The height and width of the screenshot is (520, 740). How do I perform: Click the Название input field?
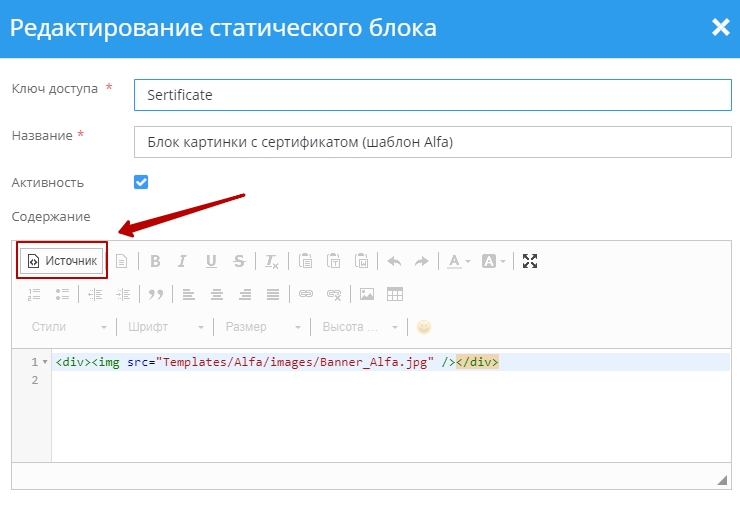pyautogui.click(x=432, y=142)
